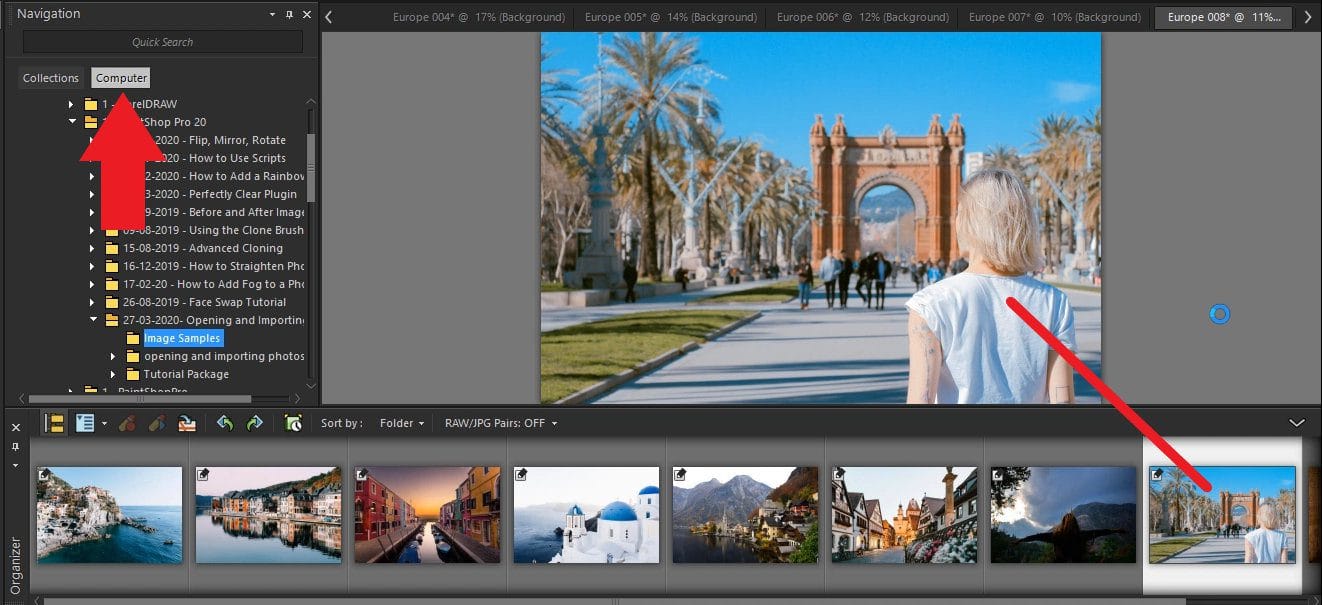
Task: Open the Sort by Folder dropdown
Action: 399,423
